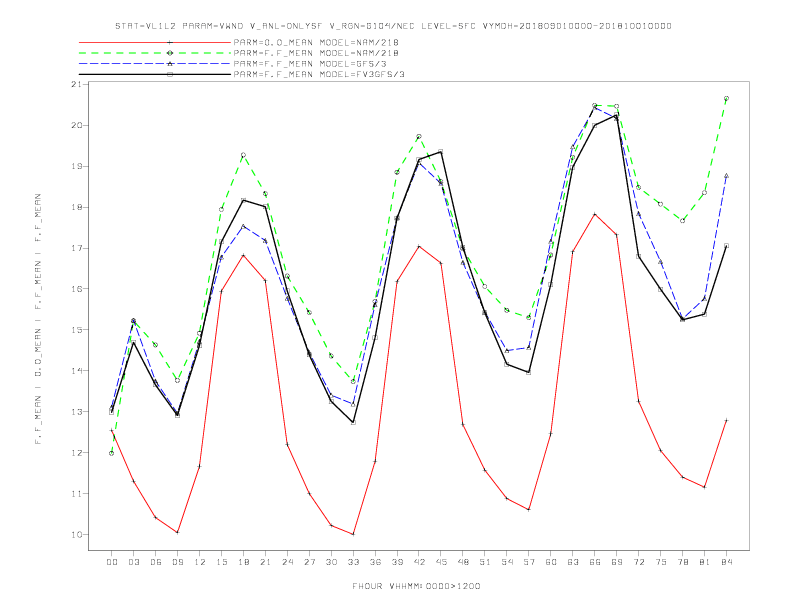Click x-axis forecast hour label 57
The width and height of the screenshot is (792, 612).
529,562
